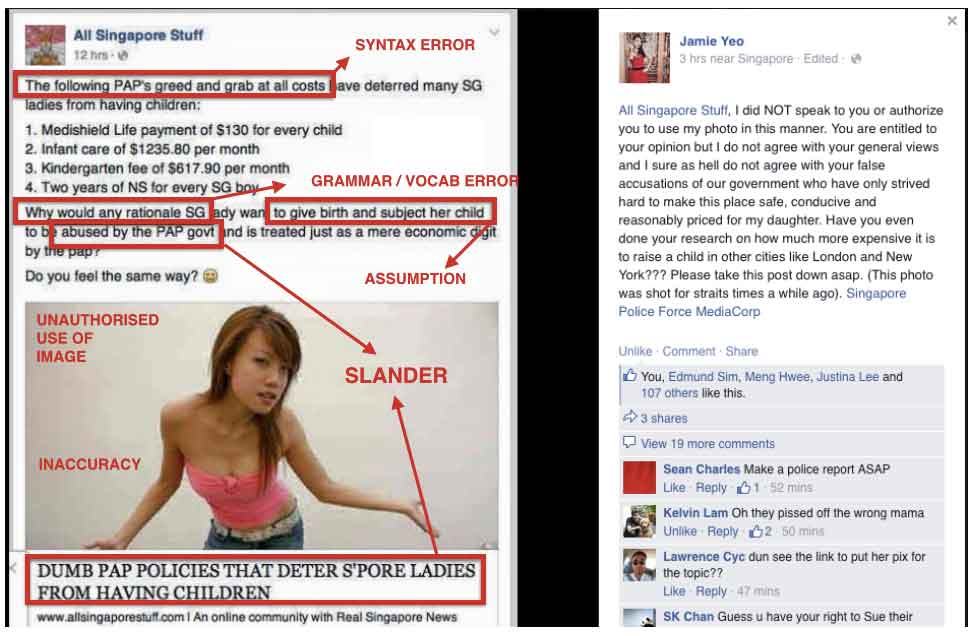Click the comment bubble icon by View 19 more comments
Viewport: 979px width, 636px height.
pos(629,443)
